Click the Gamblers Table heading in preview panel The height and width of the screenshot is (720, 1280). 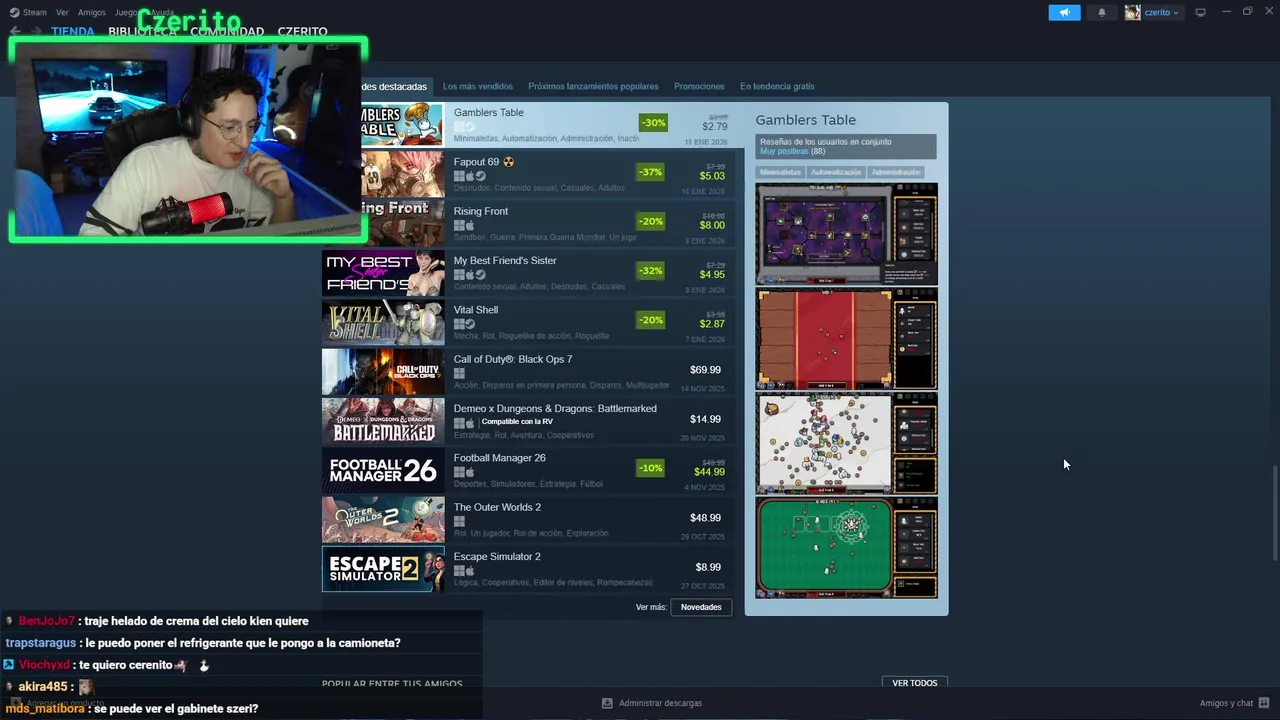[x=805, y=120]
